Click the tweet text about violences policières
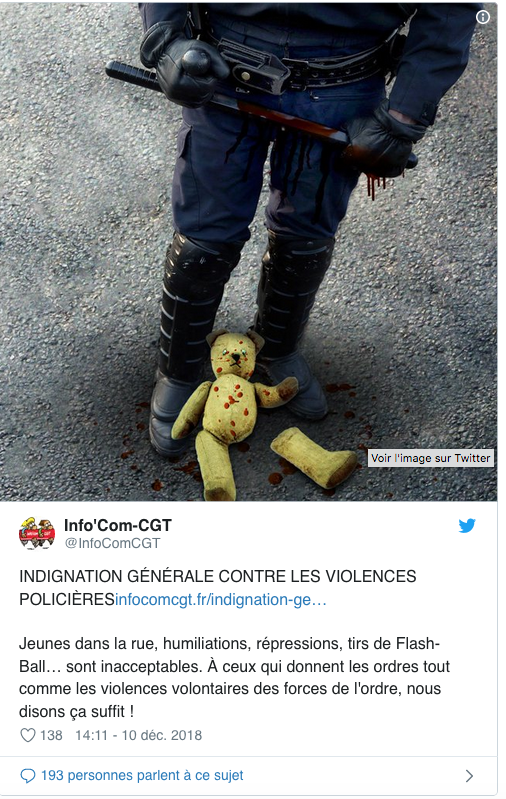This screenshot has width=506, height=799. (218, 588)
